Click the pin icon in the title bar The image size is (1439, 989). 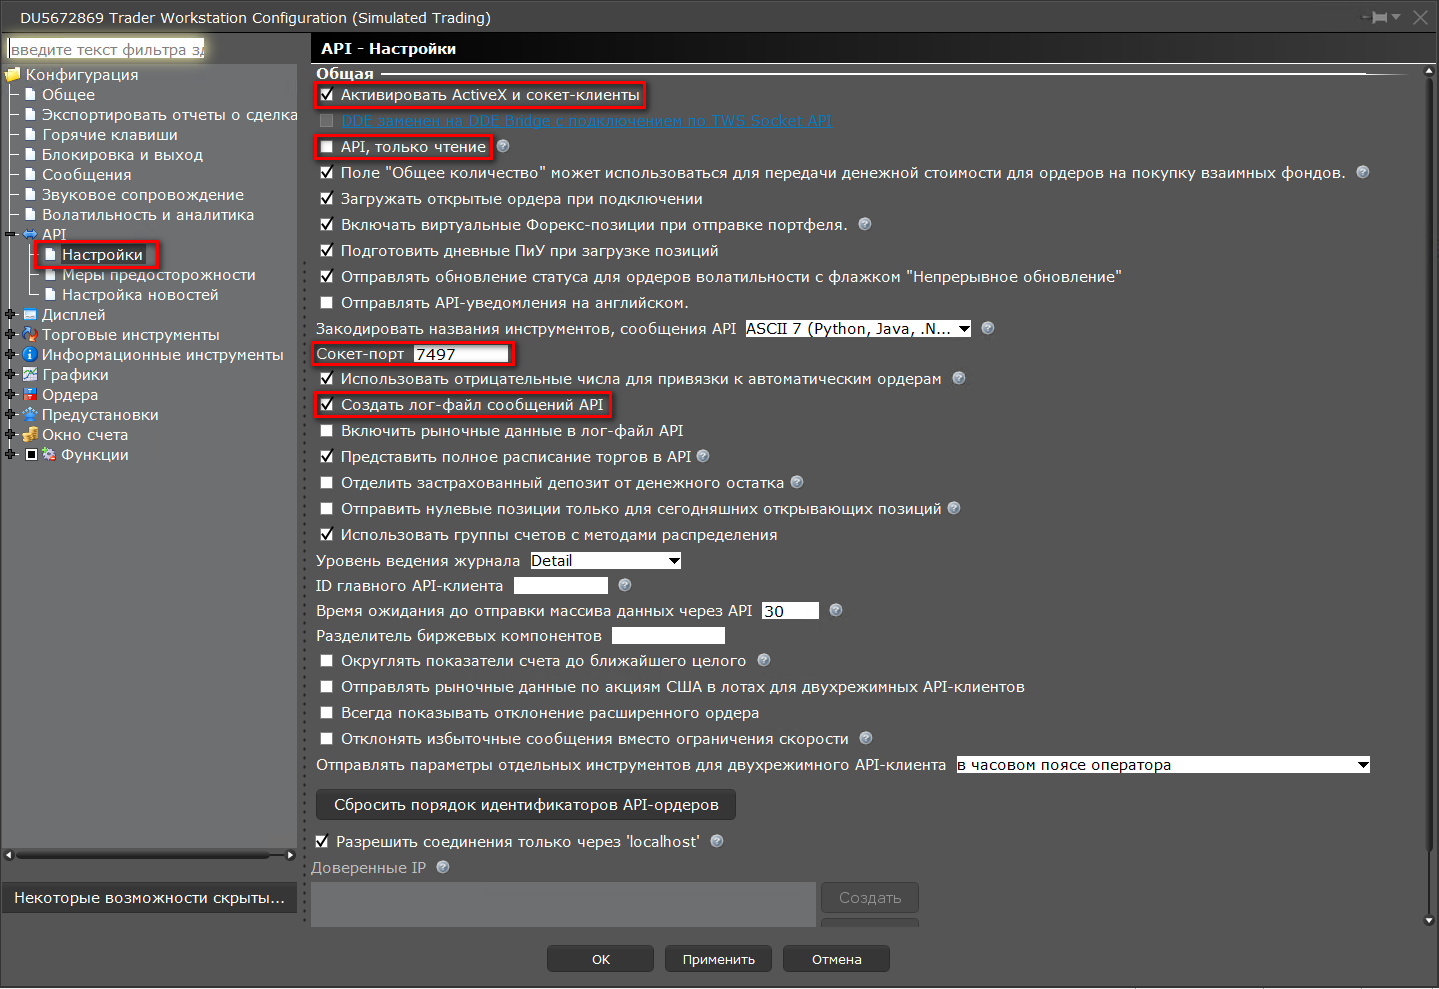tap(1379, 17)
